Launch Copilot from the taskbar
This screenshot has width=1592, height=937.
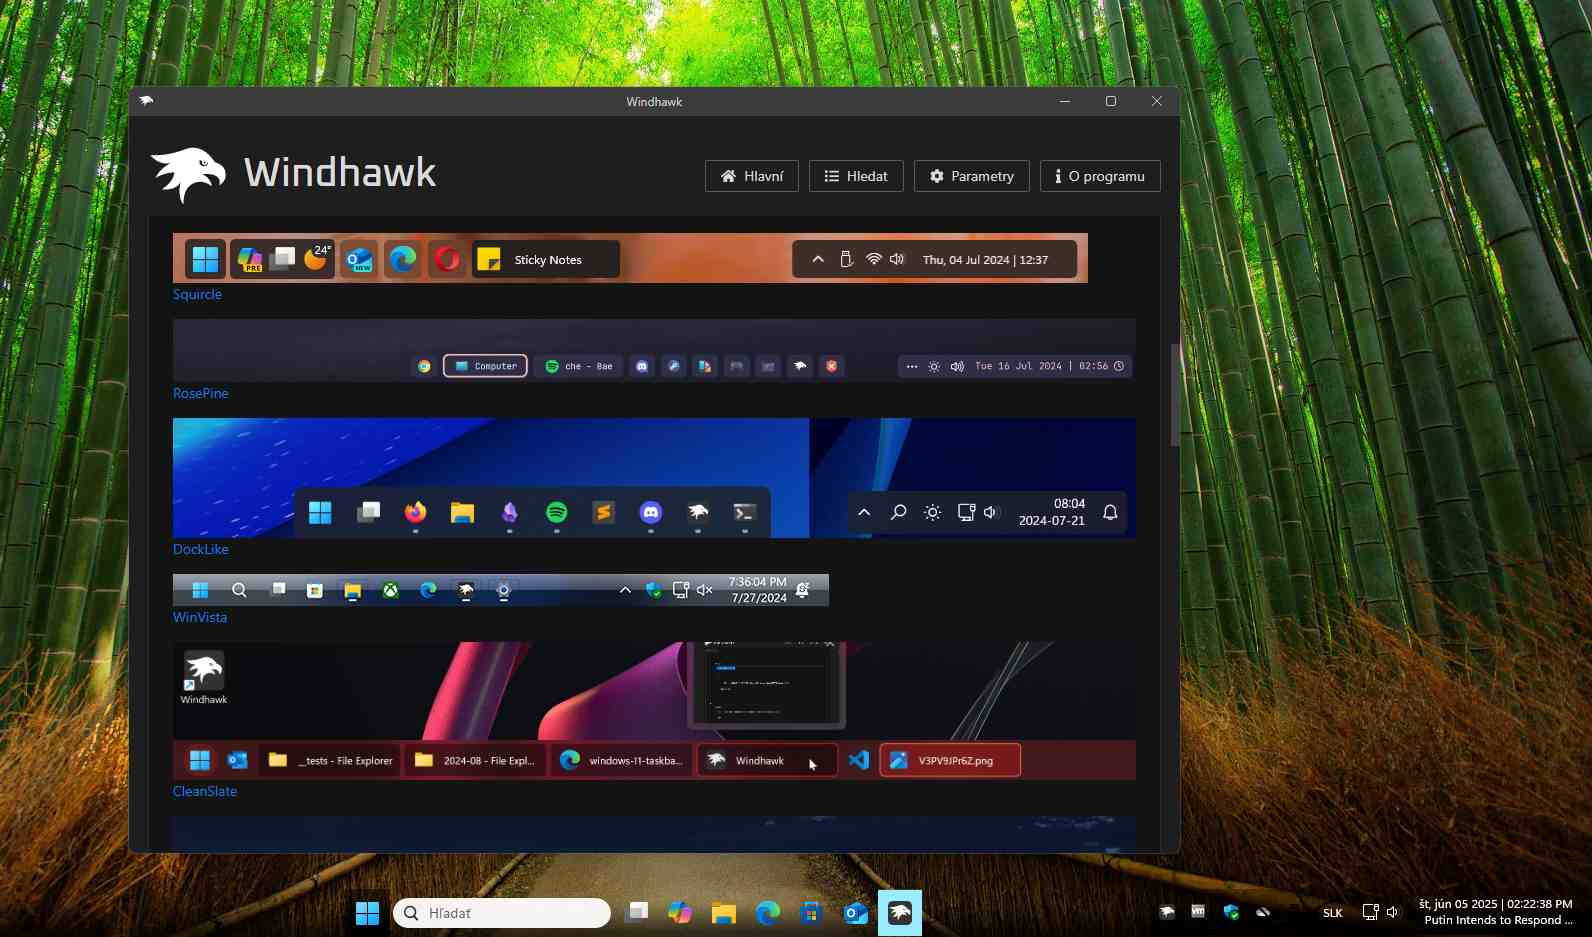(680, 913)
